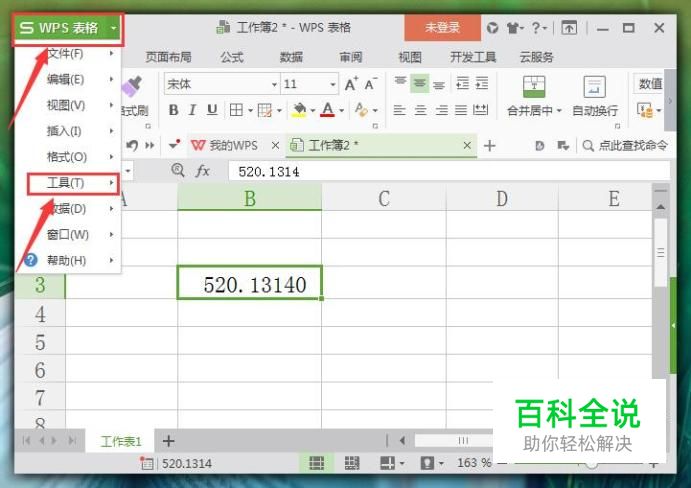Switch to normal view in status bar
This screenshot has width=691, height=488.
pos(316,463)
